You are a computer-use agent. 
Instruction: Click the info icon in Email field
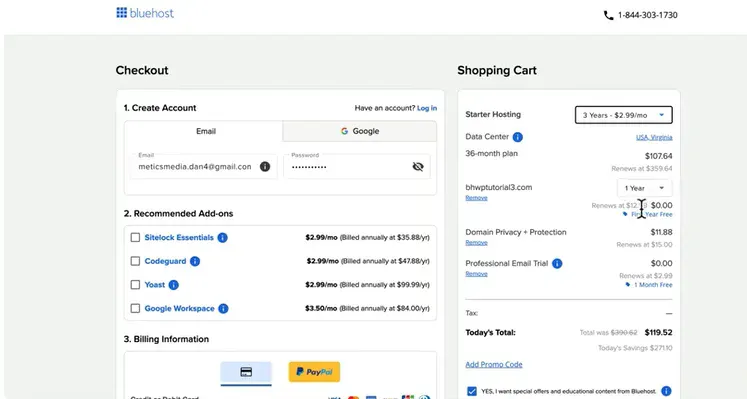pos(265,167)
